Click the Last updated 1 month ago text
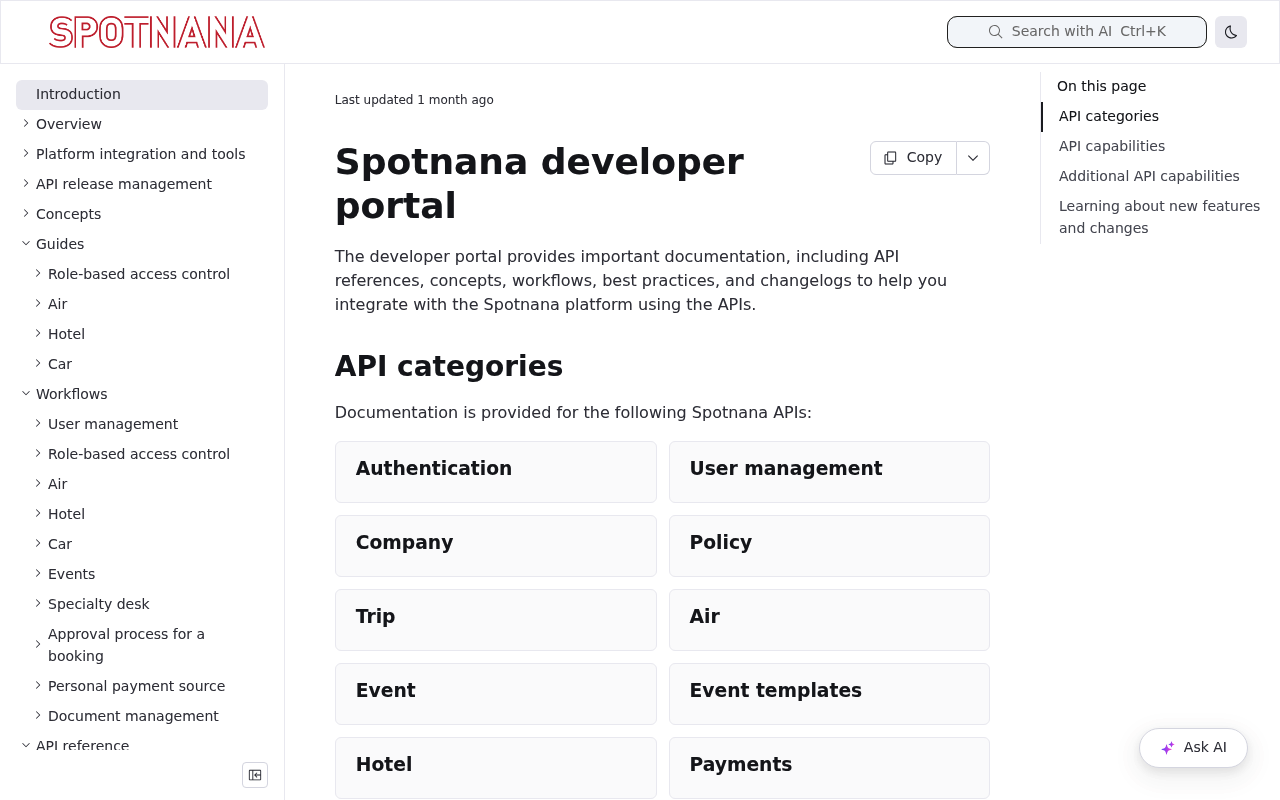Image resolution: width=1280 pixels, height=800 pixels. click(x=414, y=100)
